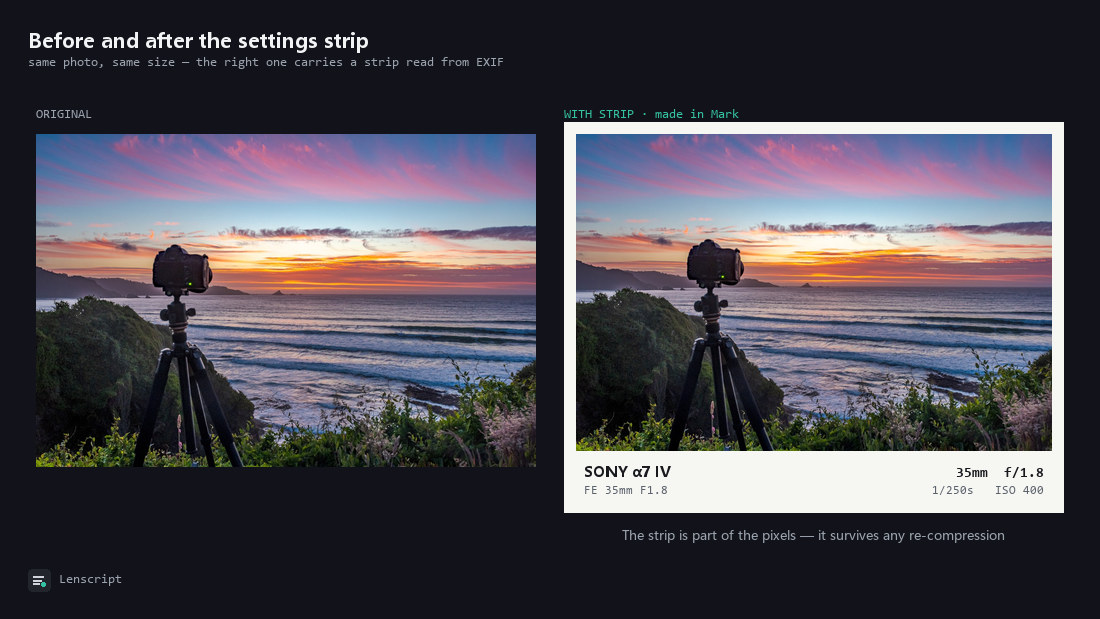Click the Lenscript logo icon
The height and width of the screenshot is (619, 1100).
tap(39, 580)
